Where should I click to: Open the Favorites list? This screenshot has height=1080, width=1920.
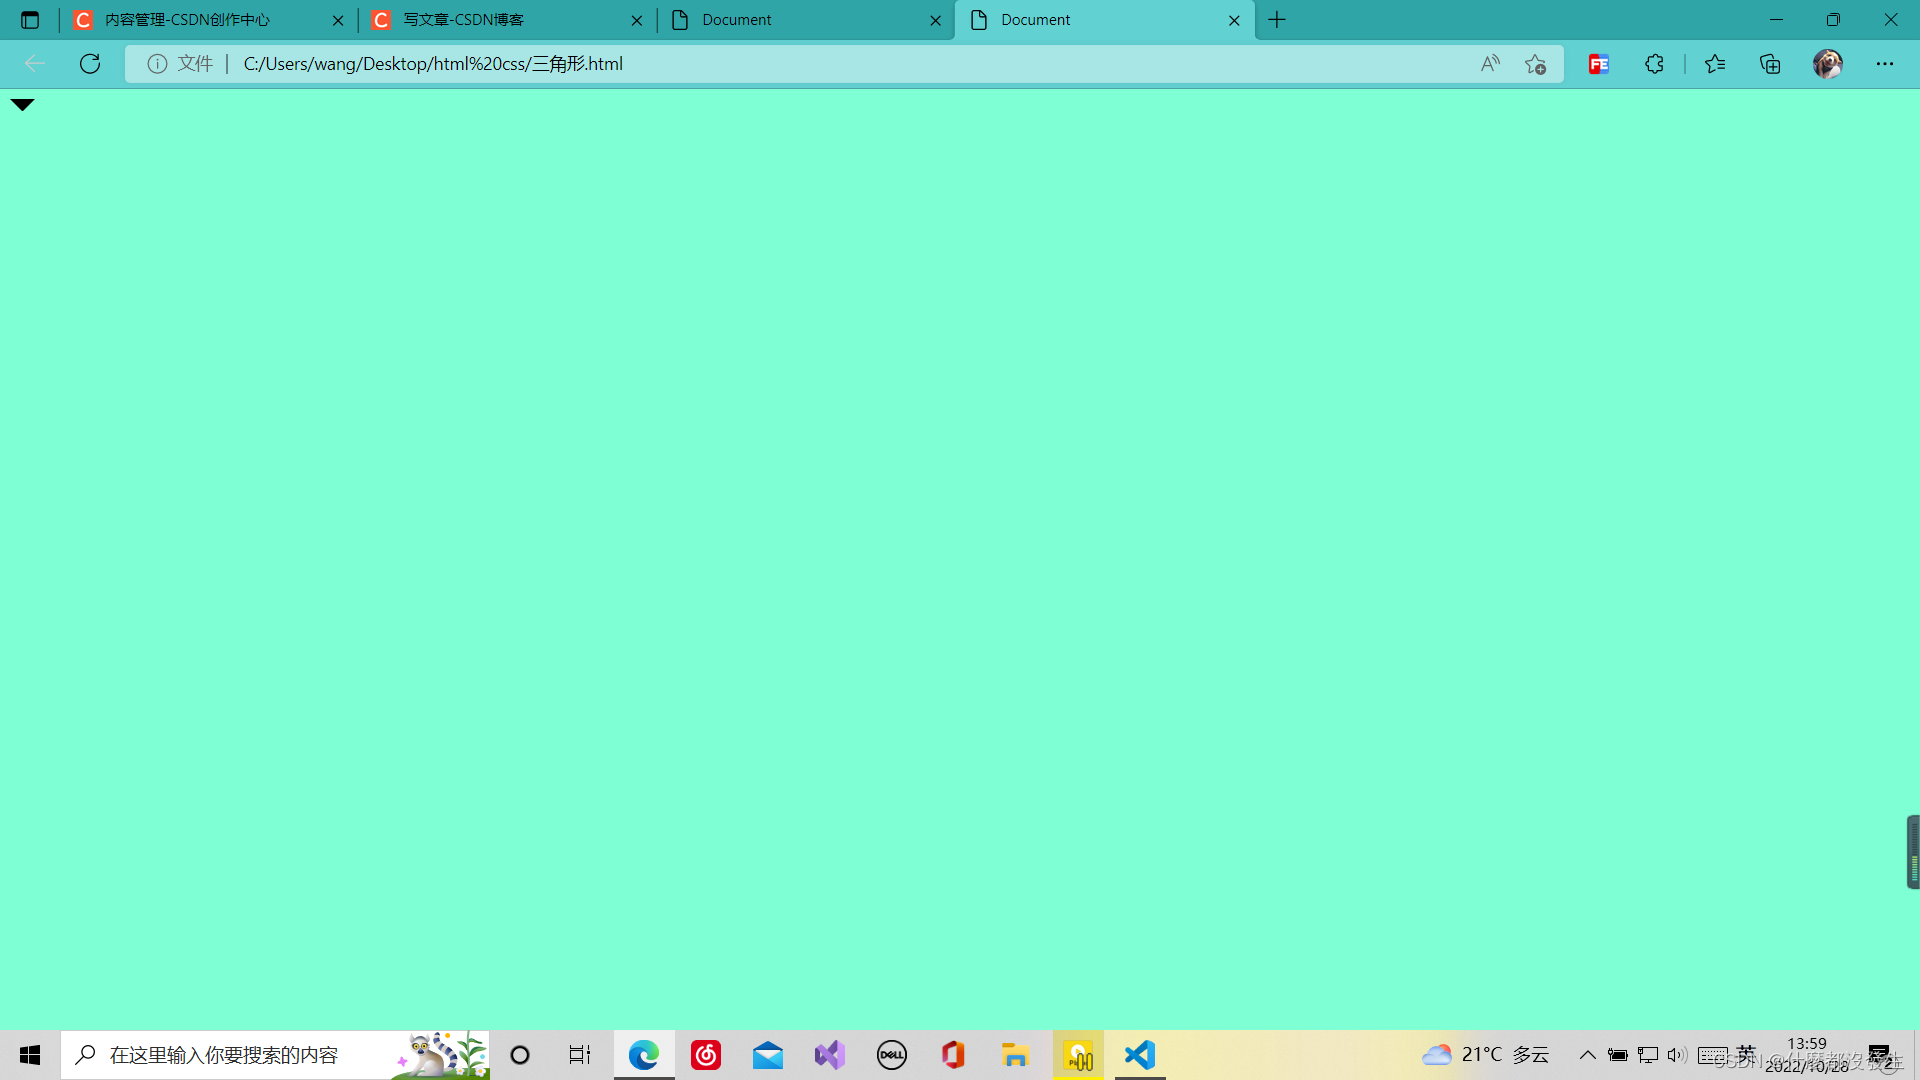[x=1715, y=64]
